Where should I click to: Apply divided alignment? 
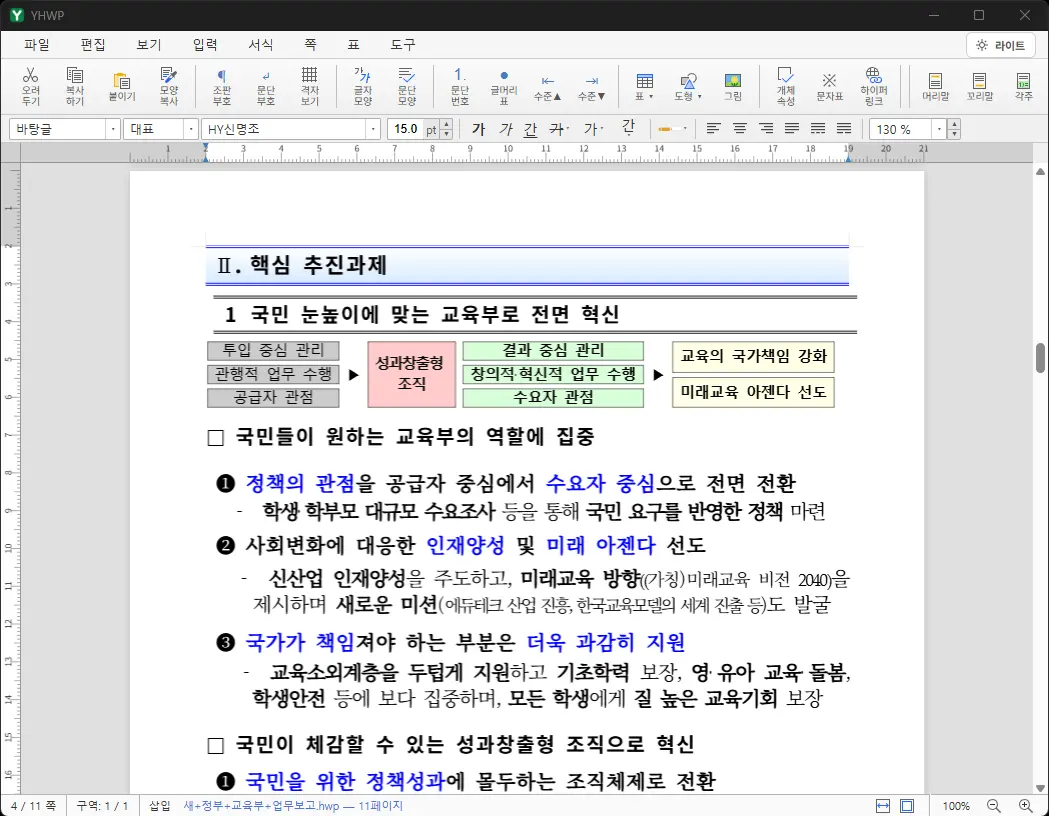(x=844, y=128)
